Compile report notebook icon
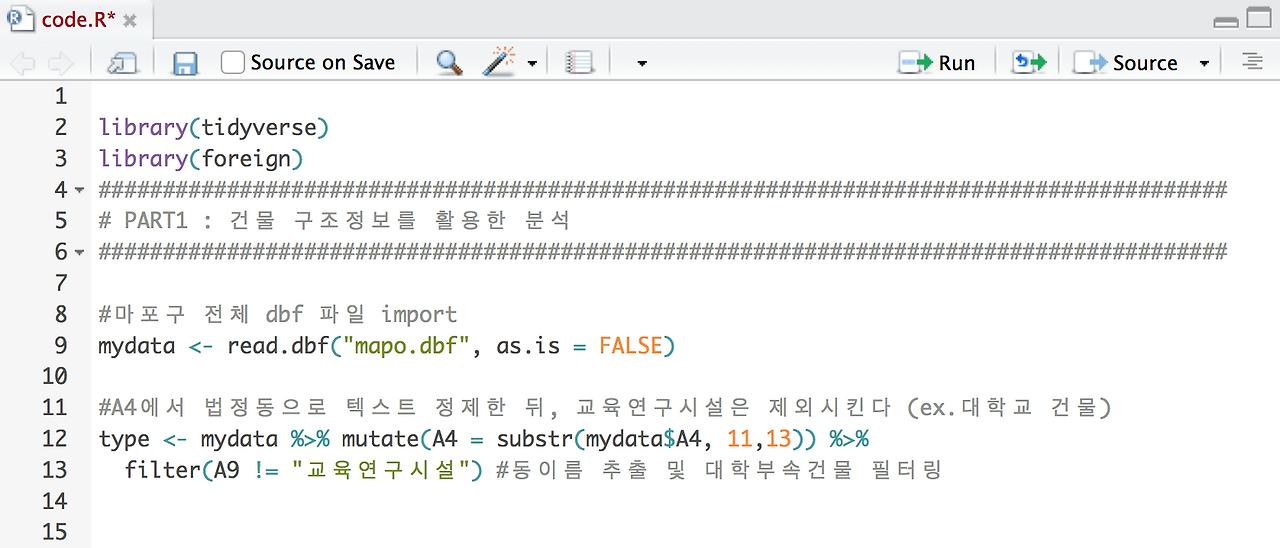Image resolution: width=1280 pixels, height=548 pixels. 579,63
